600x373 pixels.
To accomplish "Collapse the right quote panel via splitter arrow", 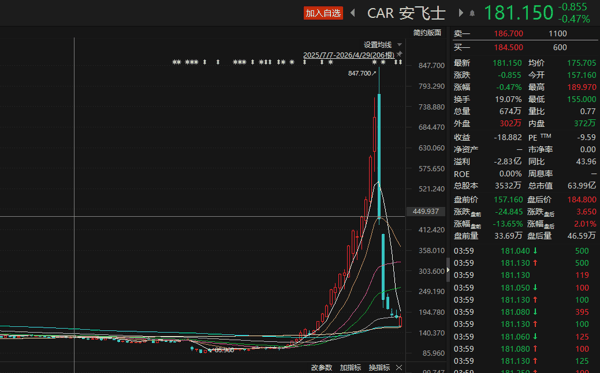I will [448, 270].
